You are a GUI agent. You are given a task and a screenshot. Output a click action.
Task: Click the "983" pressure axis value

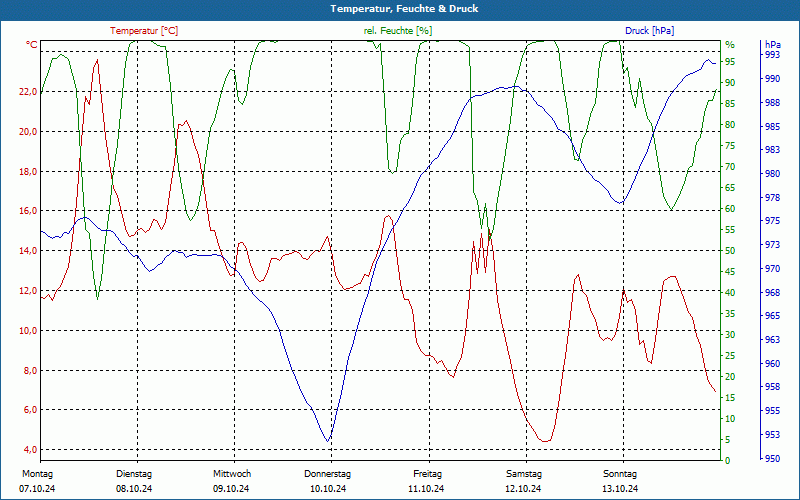tap(772, 150)
